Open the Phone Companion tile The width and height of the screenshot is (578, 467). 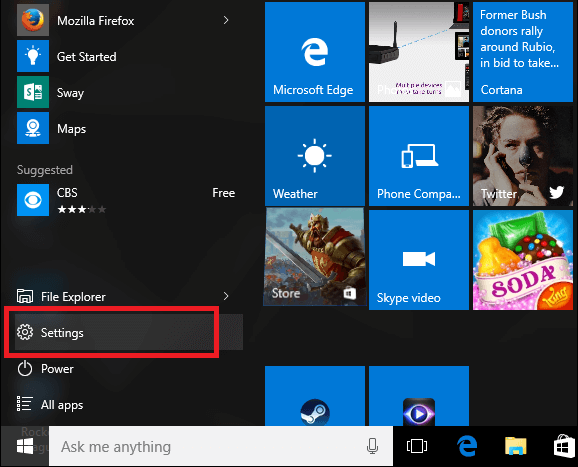419,156
